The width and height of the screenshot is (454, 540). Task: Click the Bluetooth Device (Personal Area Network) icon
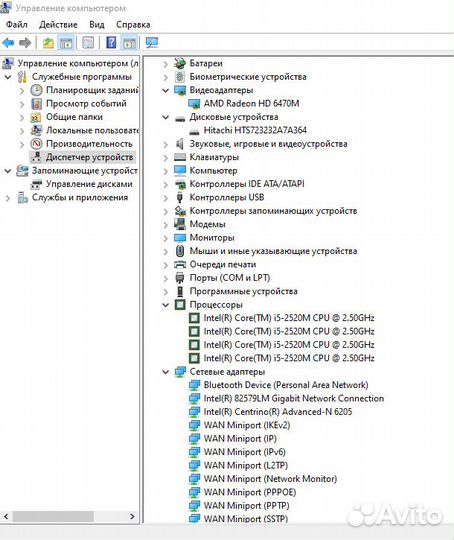coord(194,385)
